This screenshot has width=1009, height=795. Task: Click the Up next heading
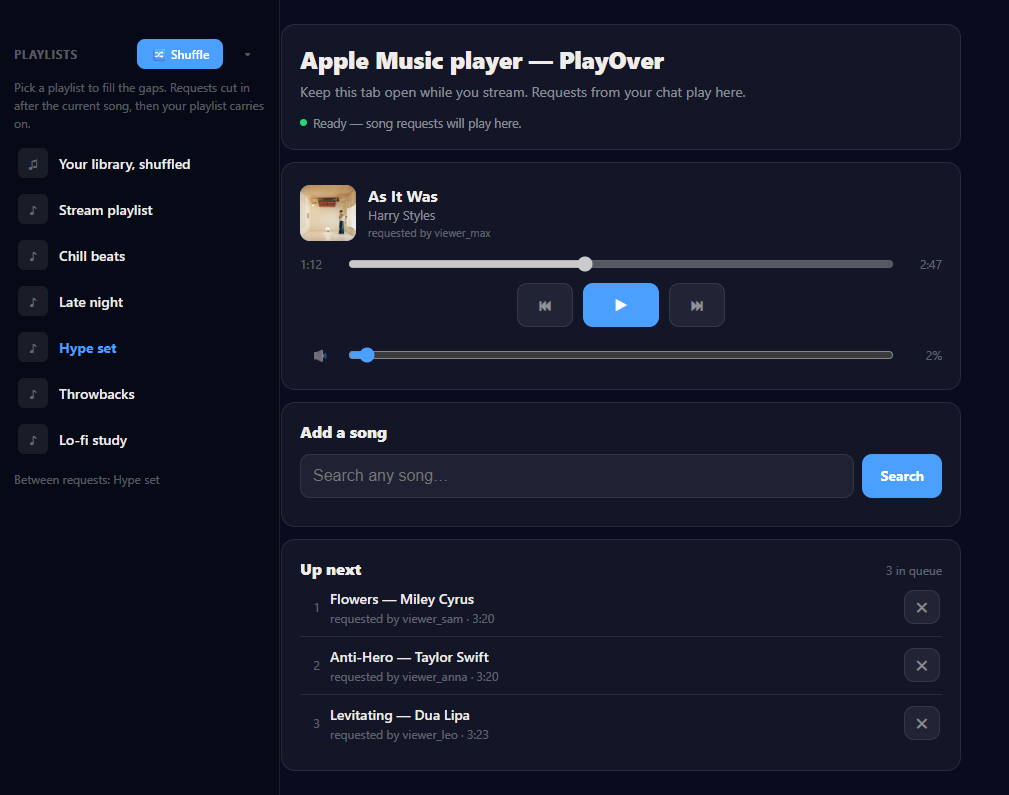331,570
